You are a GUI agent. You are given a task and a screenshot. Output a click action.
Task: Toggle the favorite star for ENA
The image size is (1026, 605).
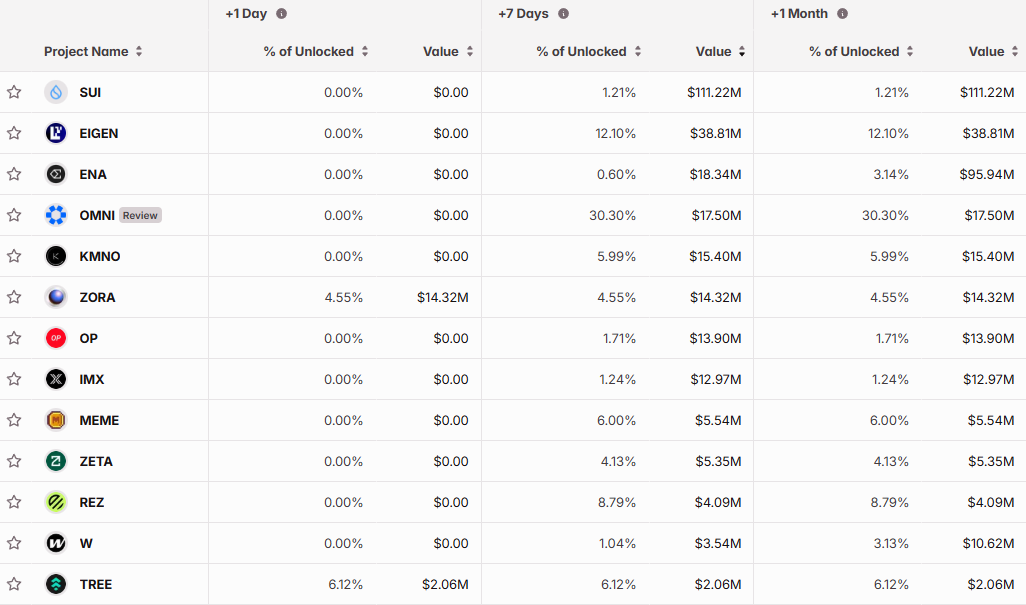point(14,174)
